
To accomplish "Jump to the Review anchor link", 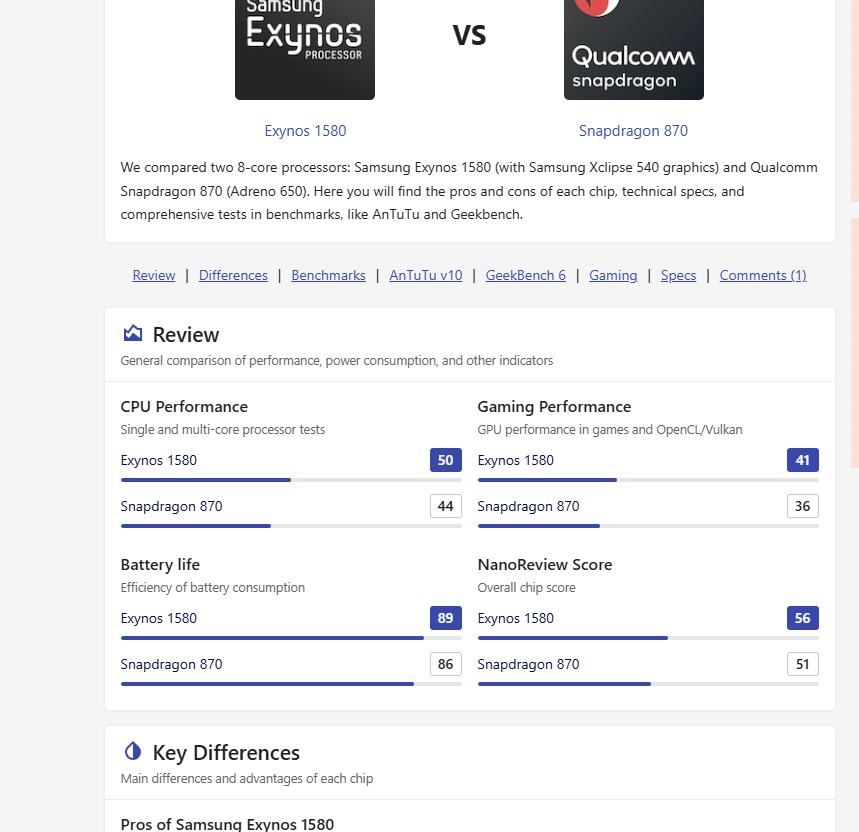I will pos(154,275).
